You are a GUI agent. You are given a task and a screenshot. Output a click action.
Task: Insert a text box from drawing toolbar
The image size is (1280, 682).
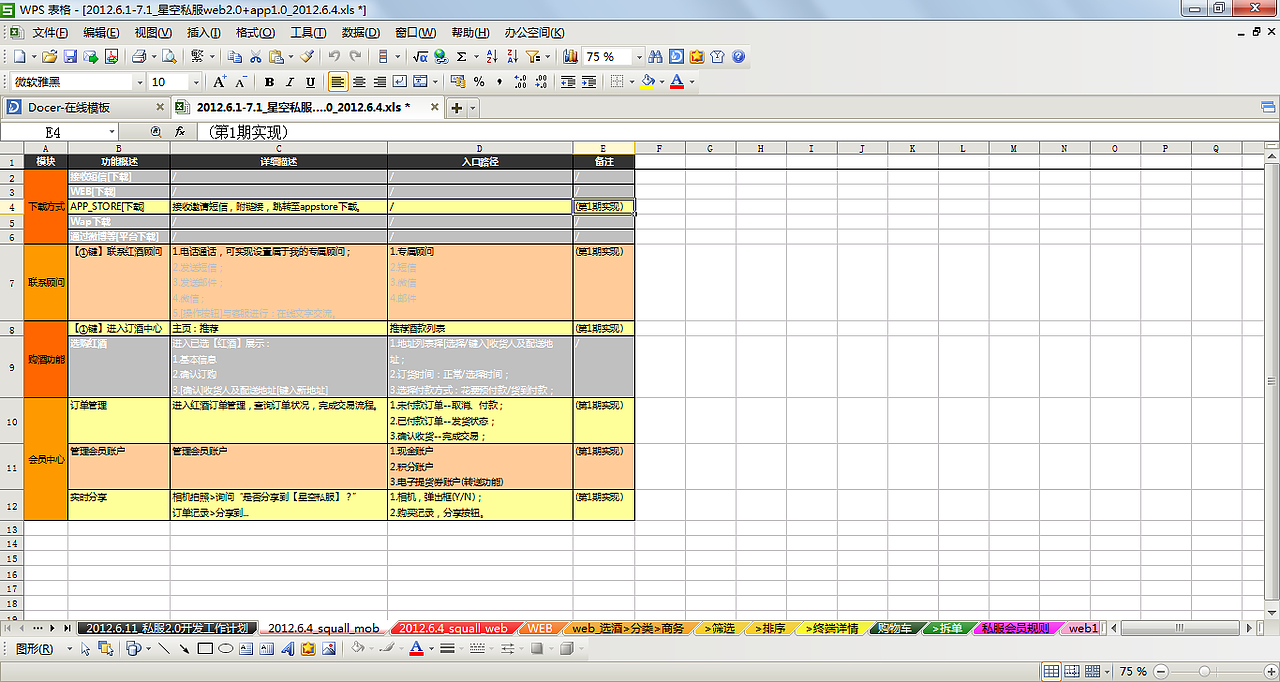click(x=247, y=648)
